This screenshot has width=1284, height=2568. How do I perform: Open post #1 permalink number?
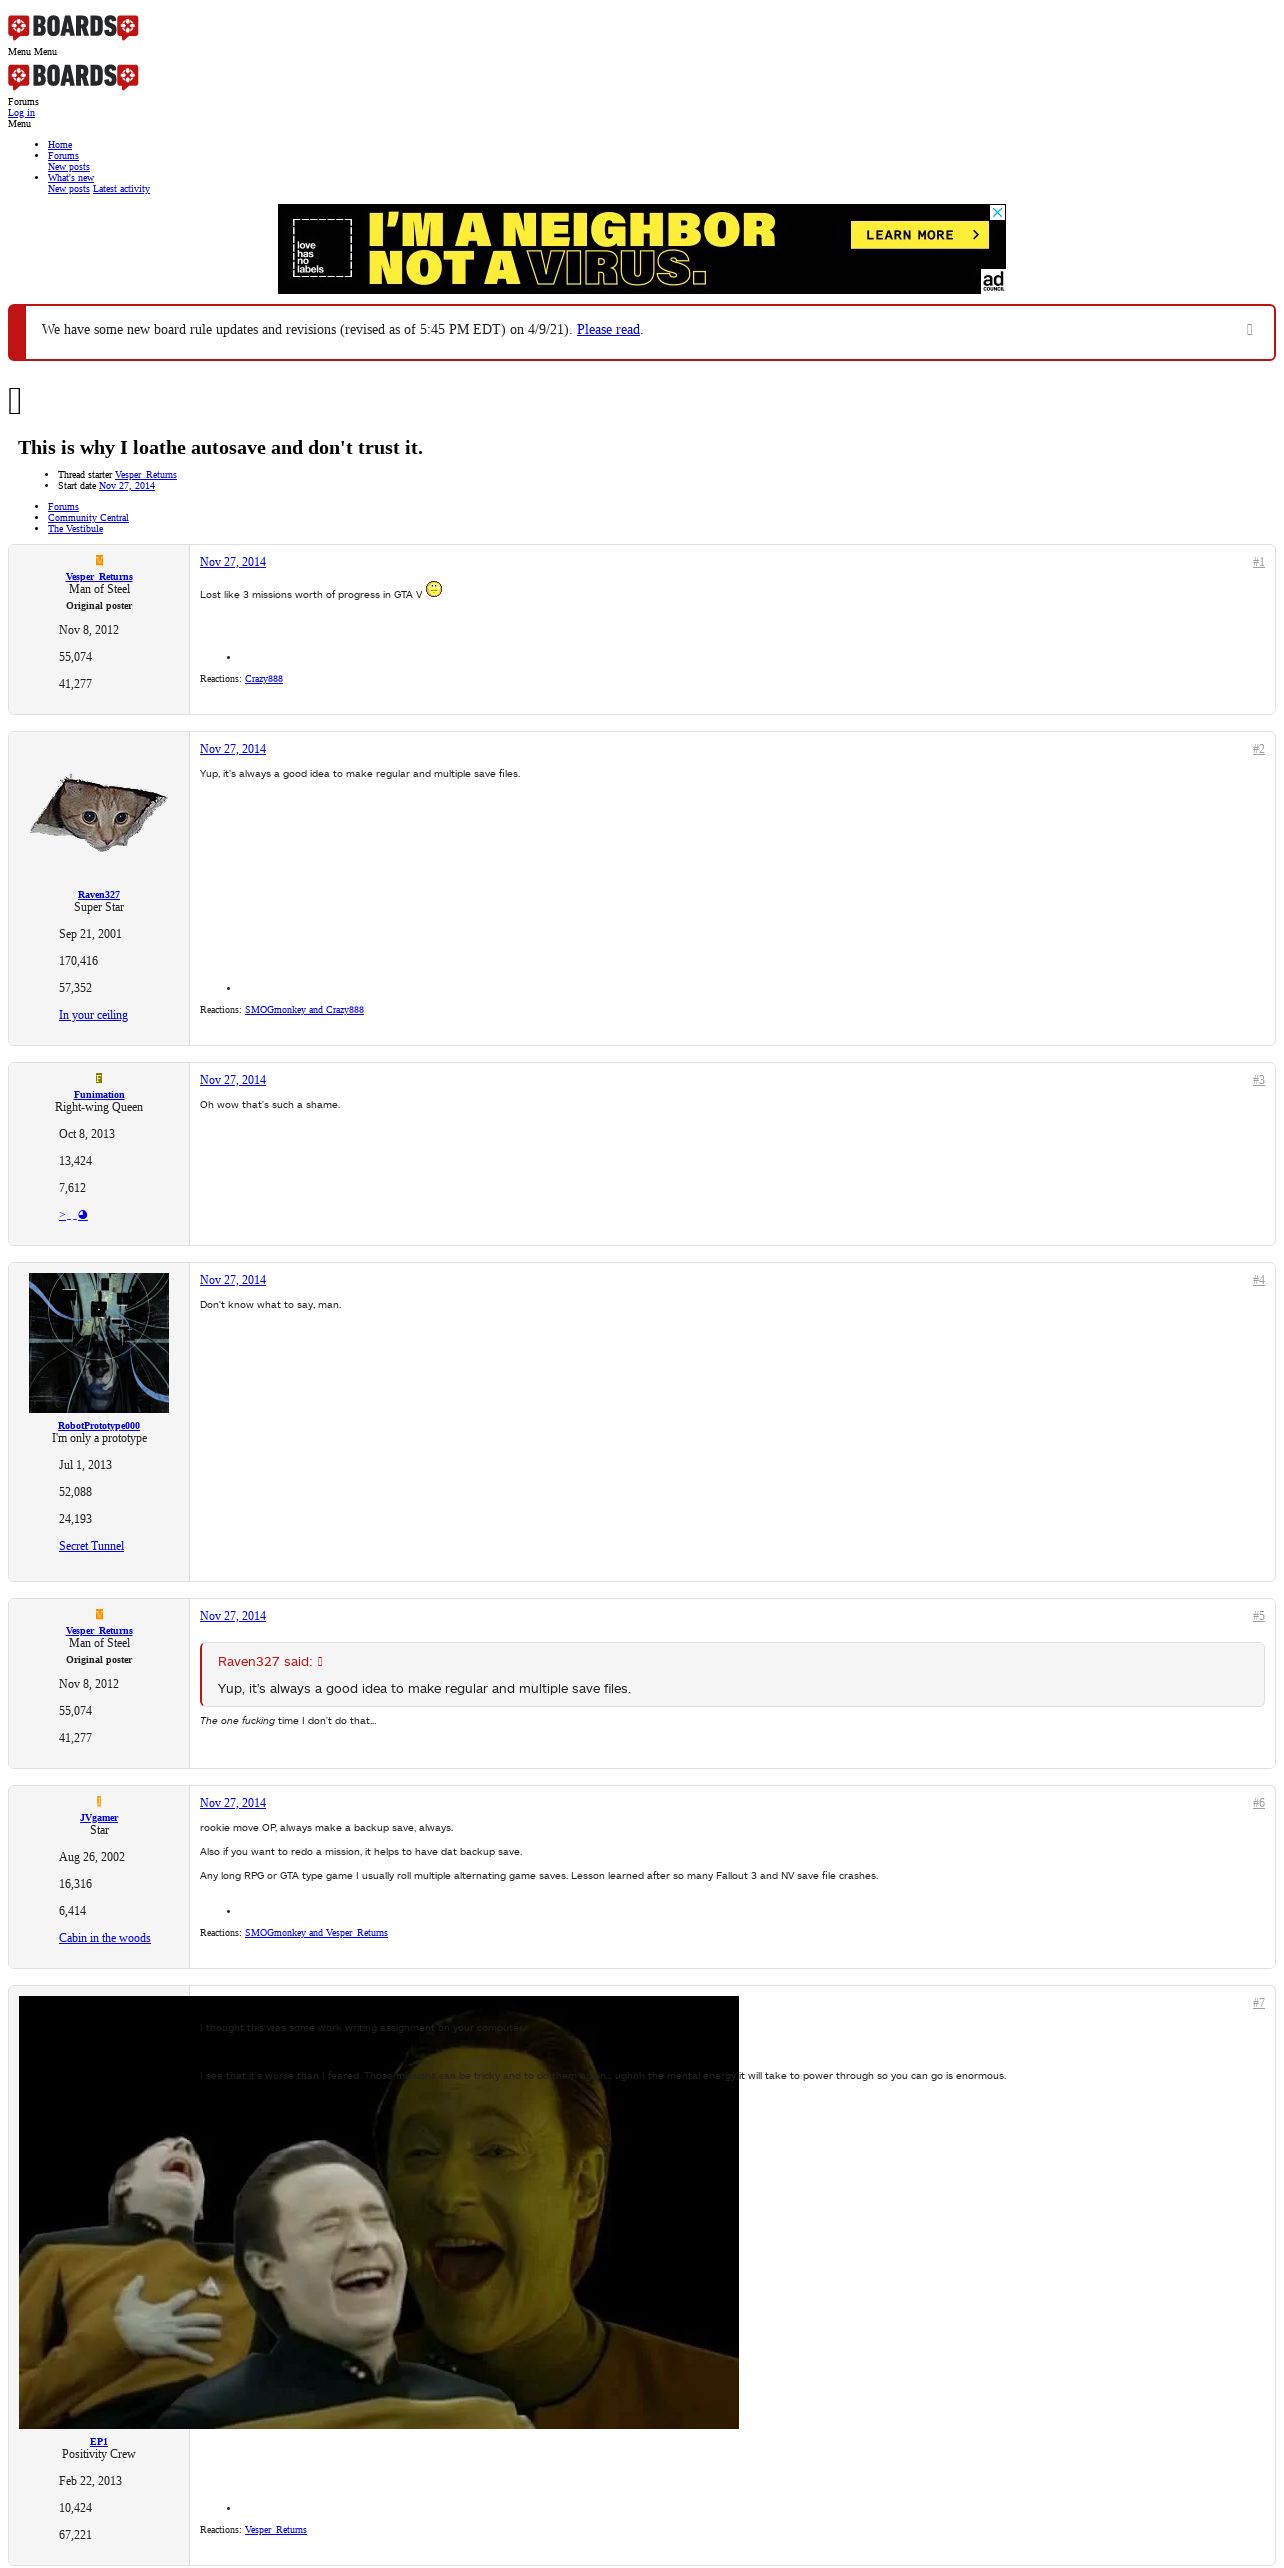pyautogui.click(x=1258, y=562)
